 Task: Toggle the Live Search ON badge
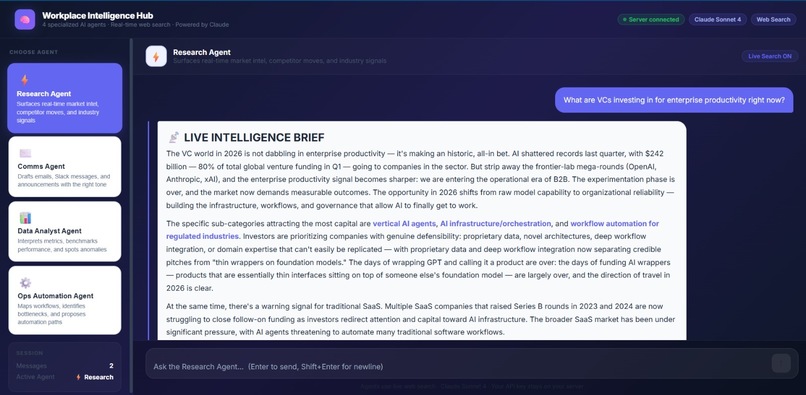(770, 56)
